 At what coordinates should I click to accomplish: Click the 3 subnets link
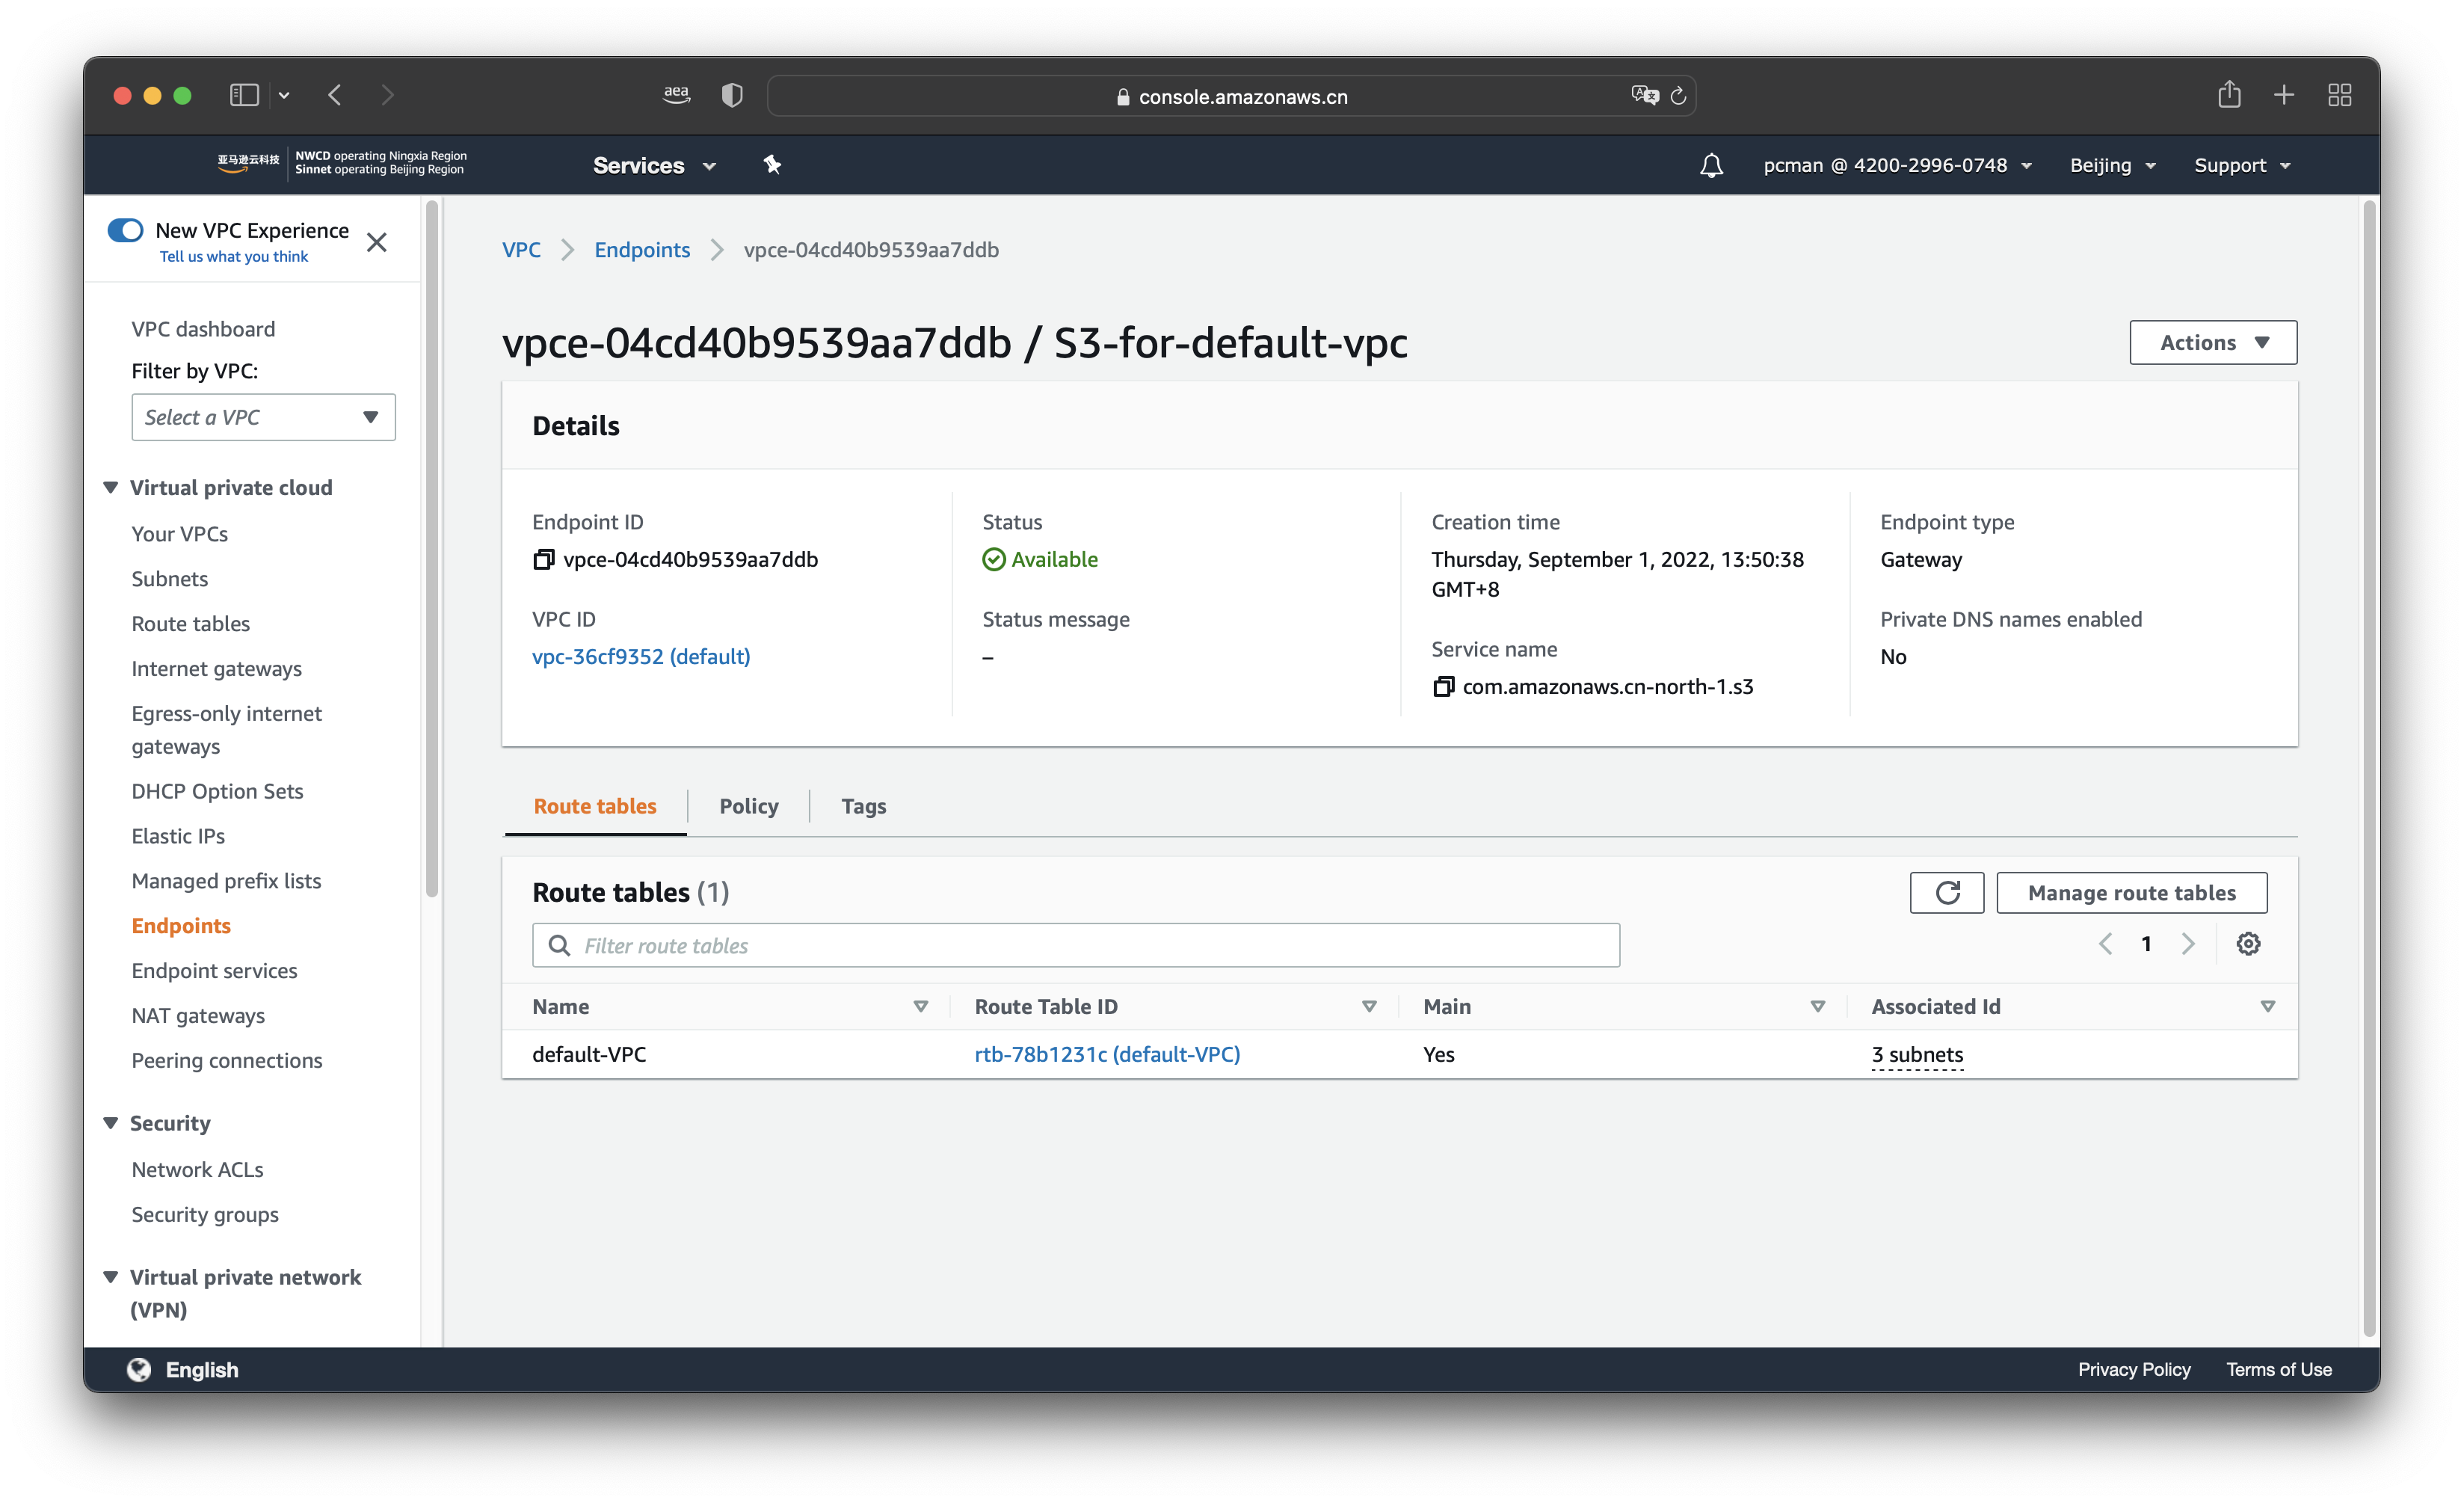pos(1917,1055)
